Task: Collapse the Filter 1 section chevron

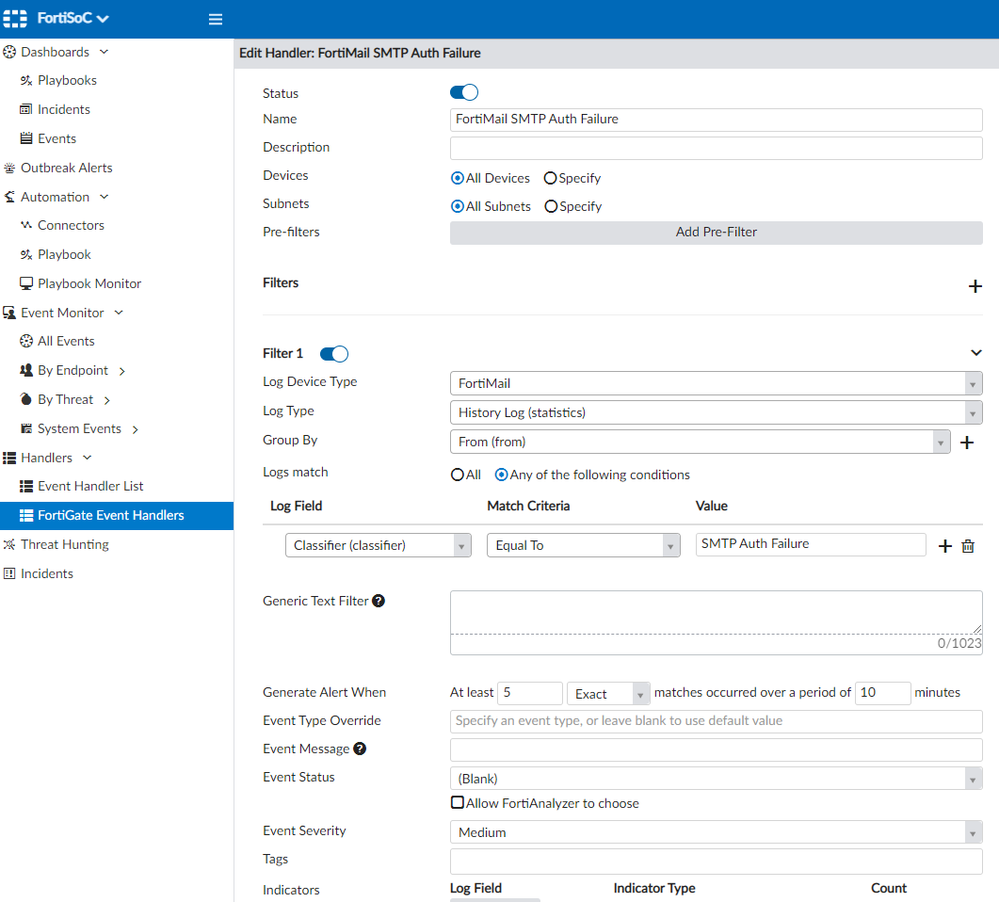Action: click(x=976, y=353)
